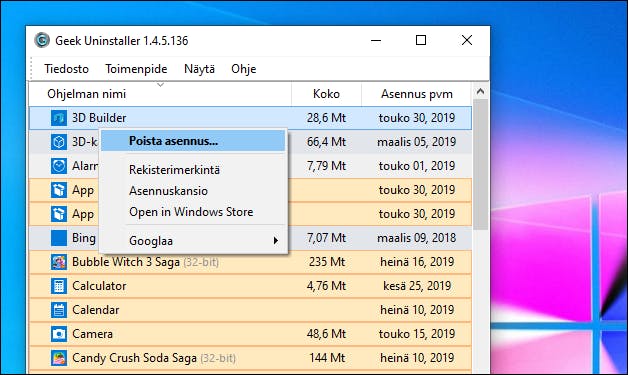
Task: Click the Camera app icon
Action: pos(59,334)
